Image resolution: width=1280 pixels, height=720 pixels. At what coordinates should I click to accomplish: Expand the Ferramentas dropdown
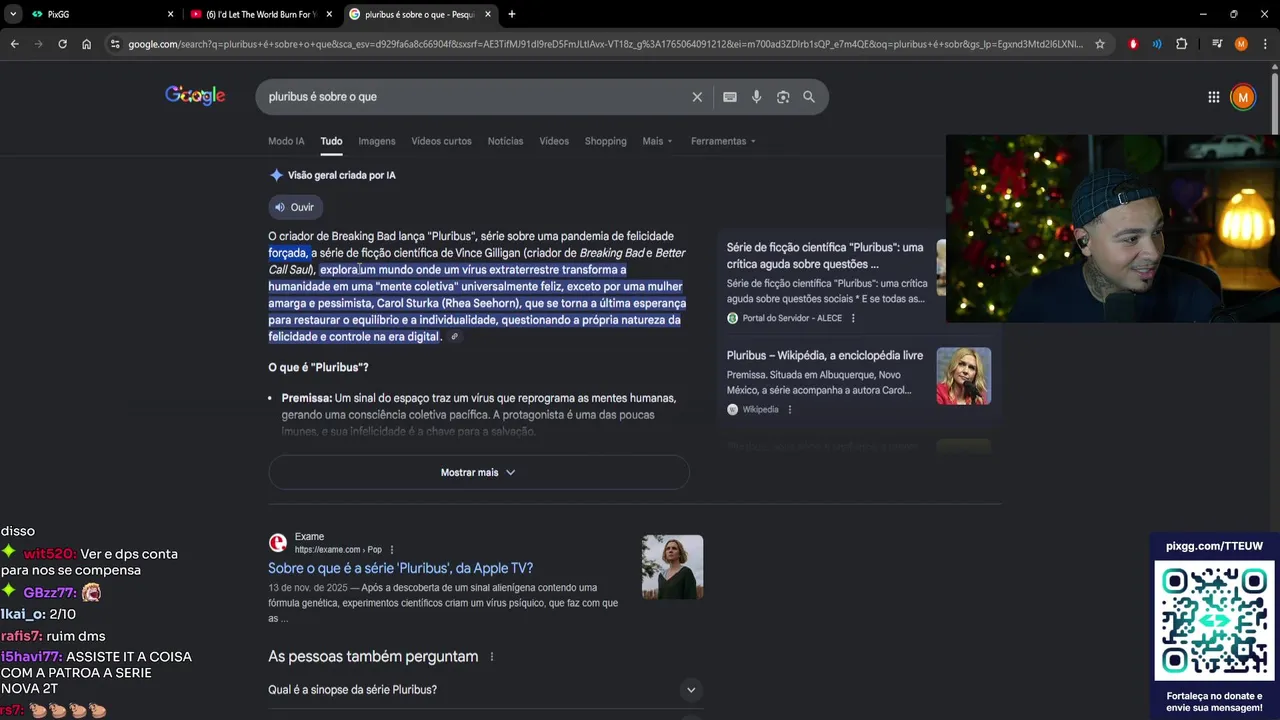(723, 141)
